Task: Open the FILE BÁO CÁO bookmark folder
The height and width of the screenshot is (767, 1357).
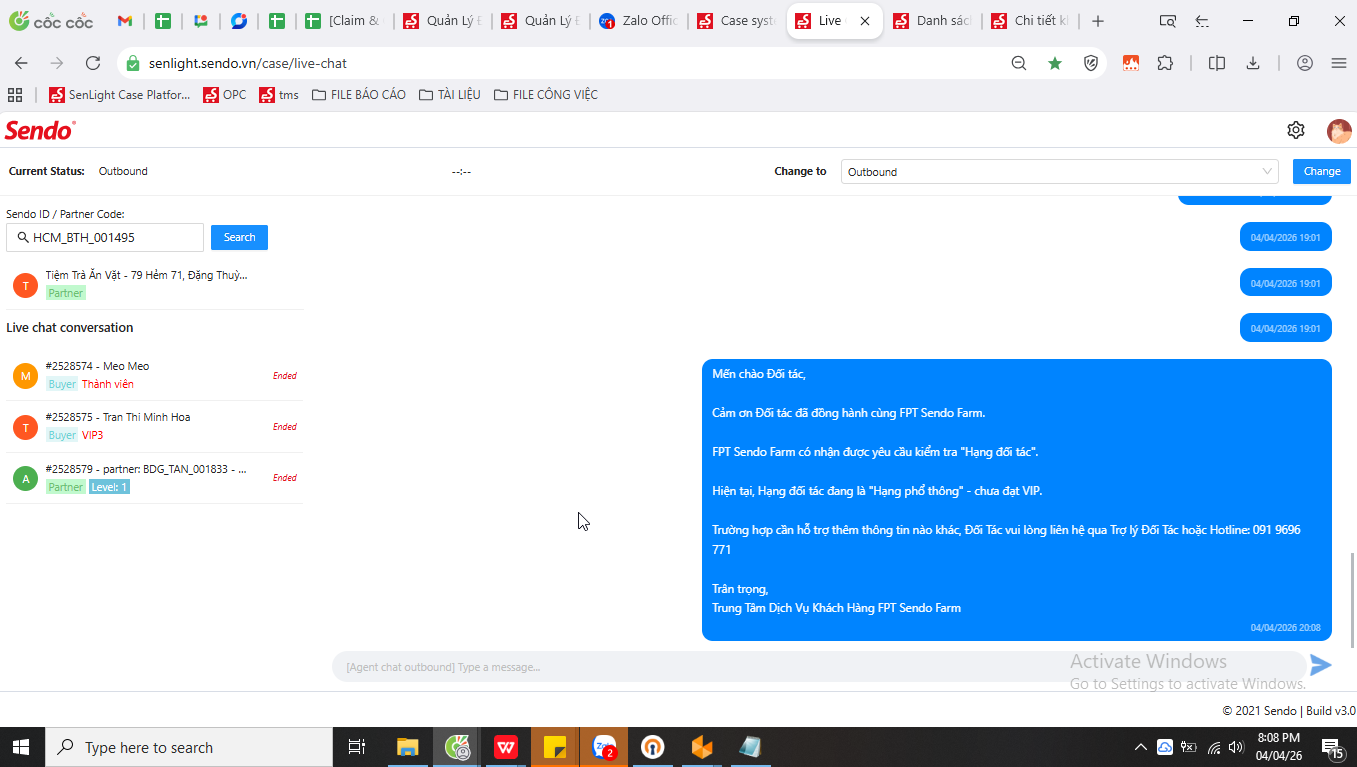Action: pyautogui.click(x=359, y=95)
